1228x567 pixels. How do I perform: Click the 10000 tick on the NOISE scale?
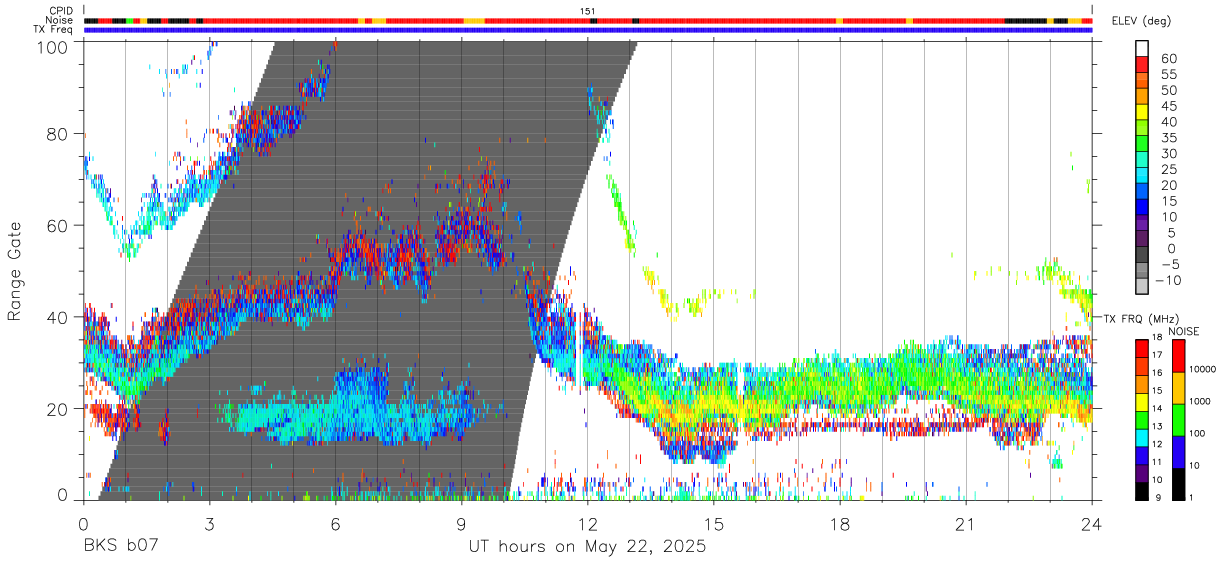(1204, 370)
